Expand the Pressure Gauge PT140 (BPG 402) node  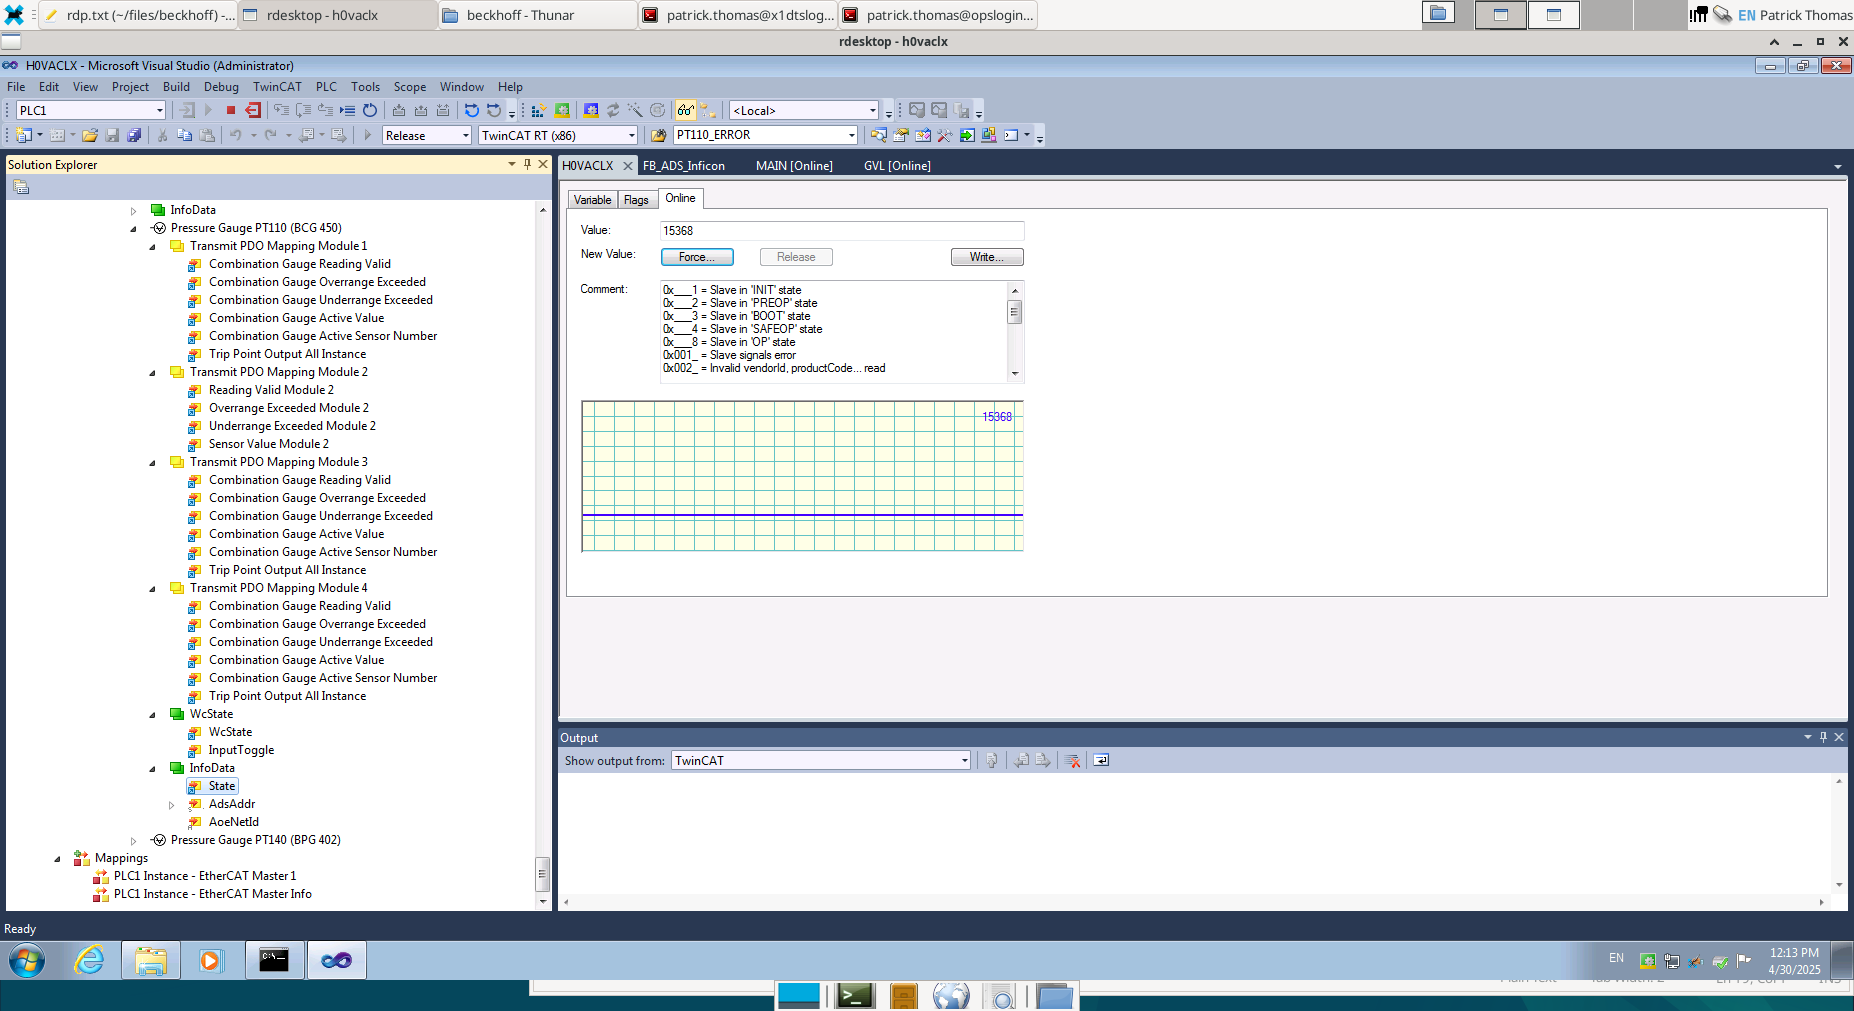coord(134,841)
